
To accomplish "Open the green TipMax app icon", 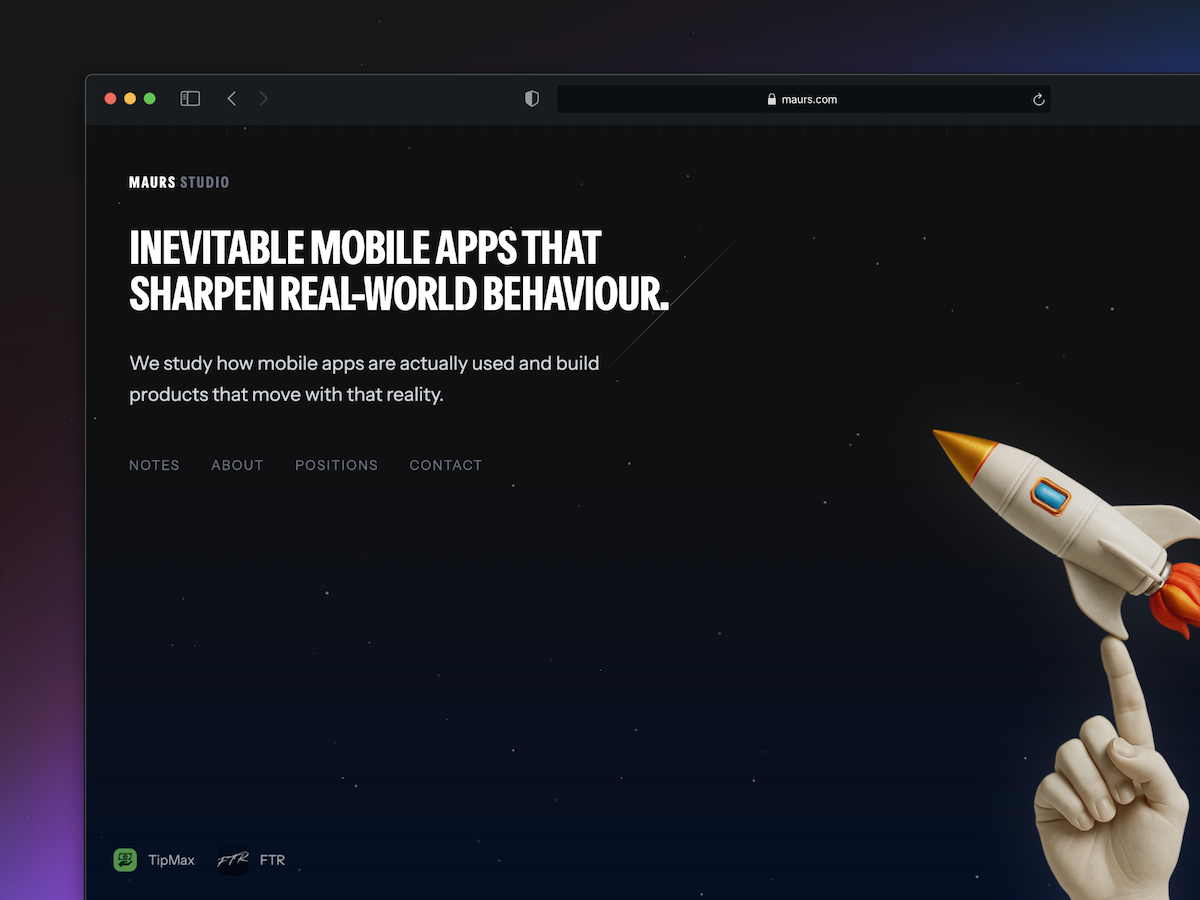I will point(125,860).
